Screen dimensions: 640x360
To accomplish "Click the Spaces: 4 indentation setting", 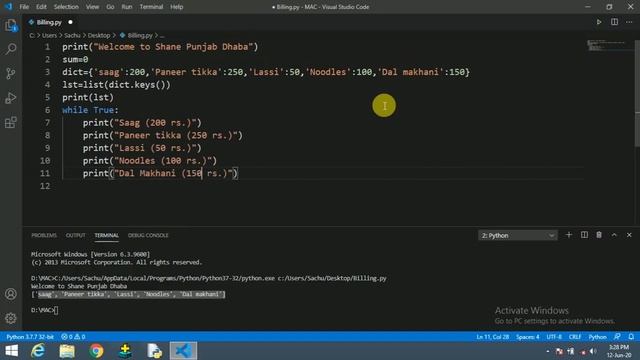I will [528, 337].
